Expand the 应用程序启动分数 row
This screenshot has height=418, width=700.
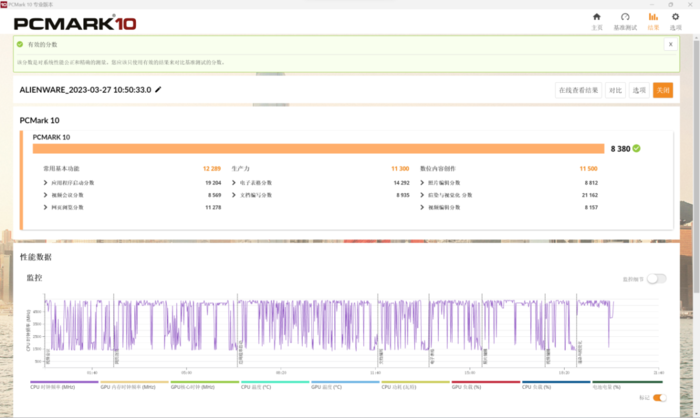pyautogui.click(x=45, y=183)
